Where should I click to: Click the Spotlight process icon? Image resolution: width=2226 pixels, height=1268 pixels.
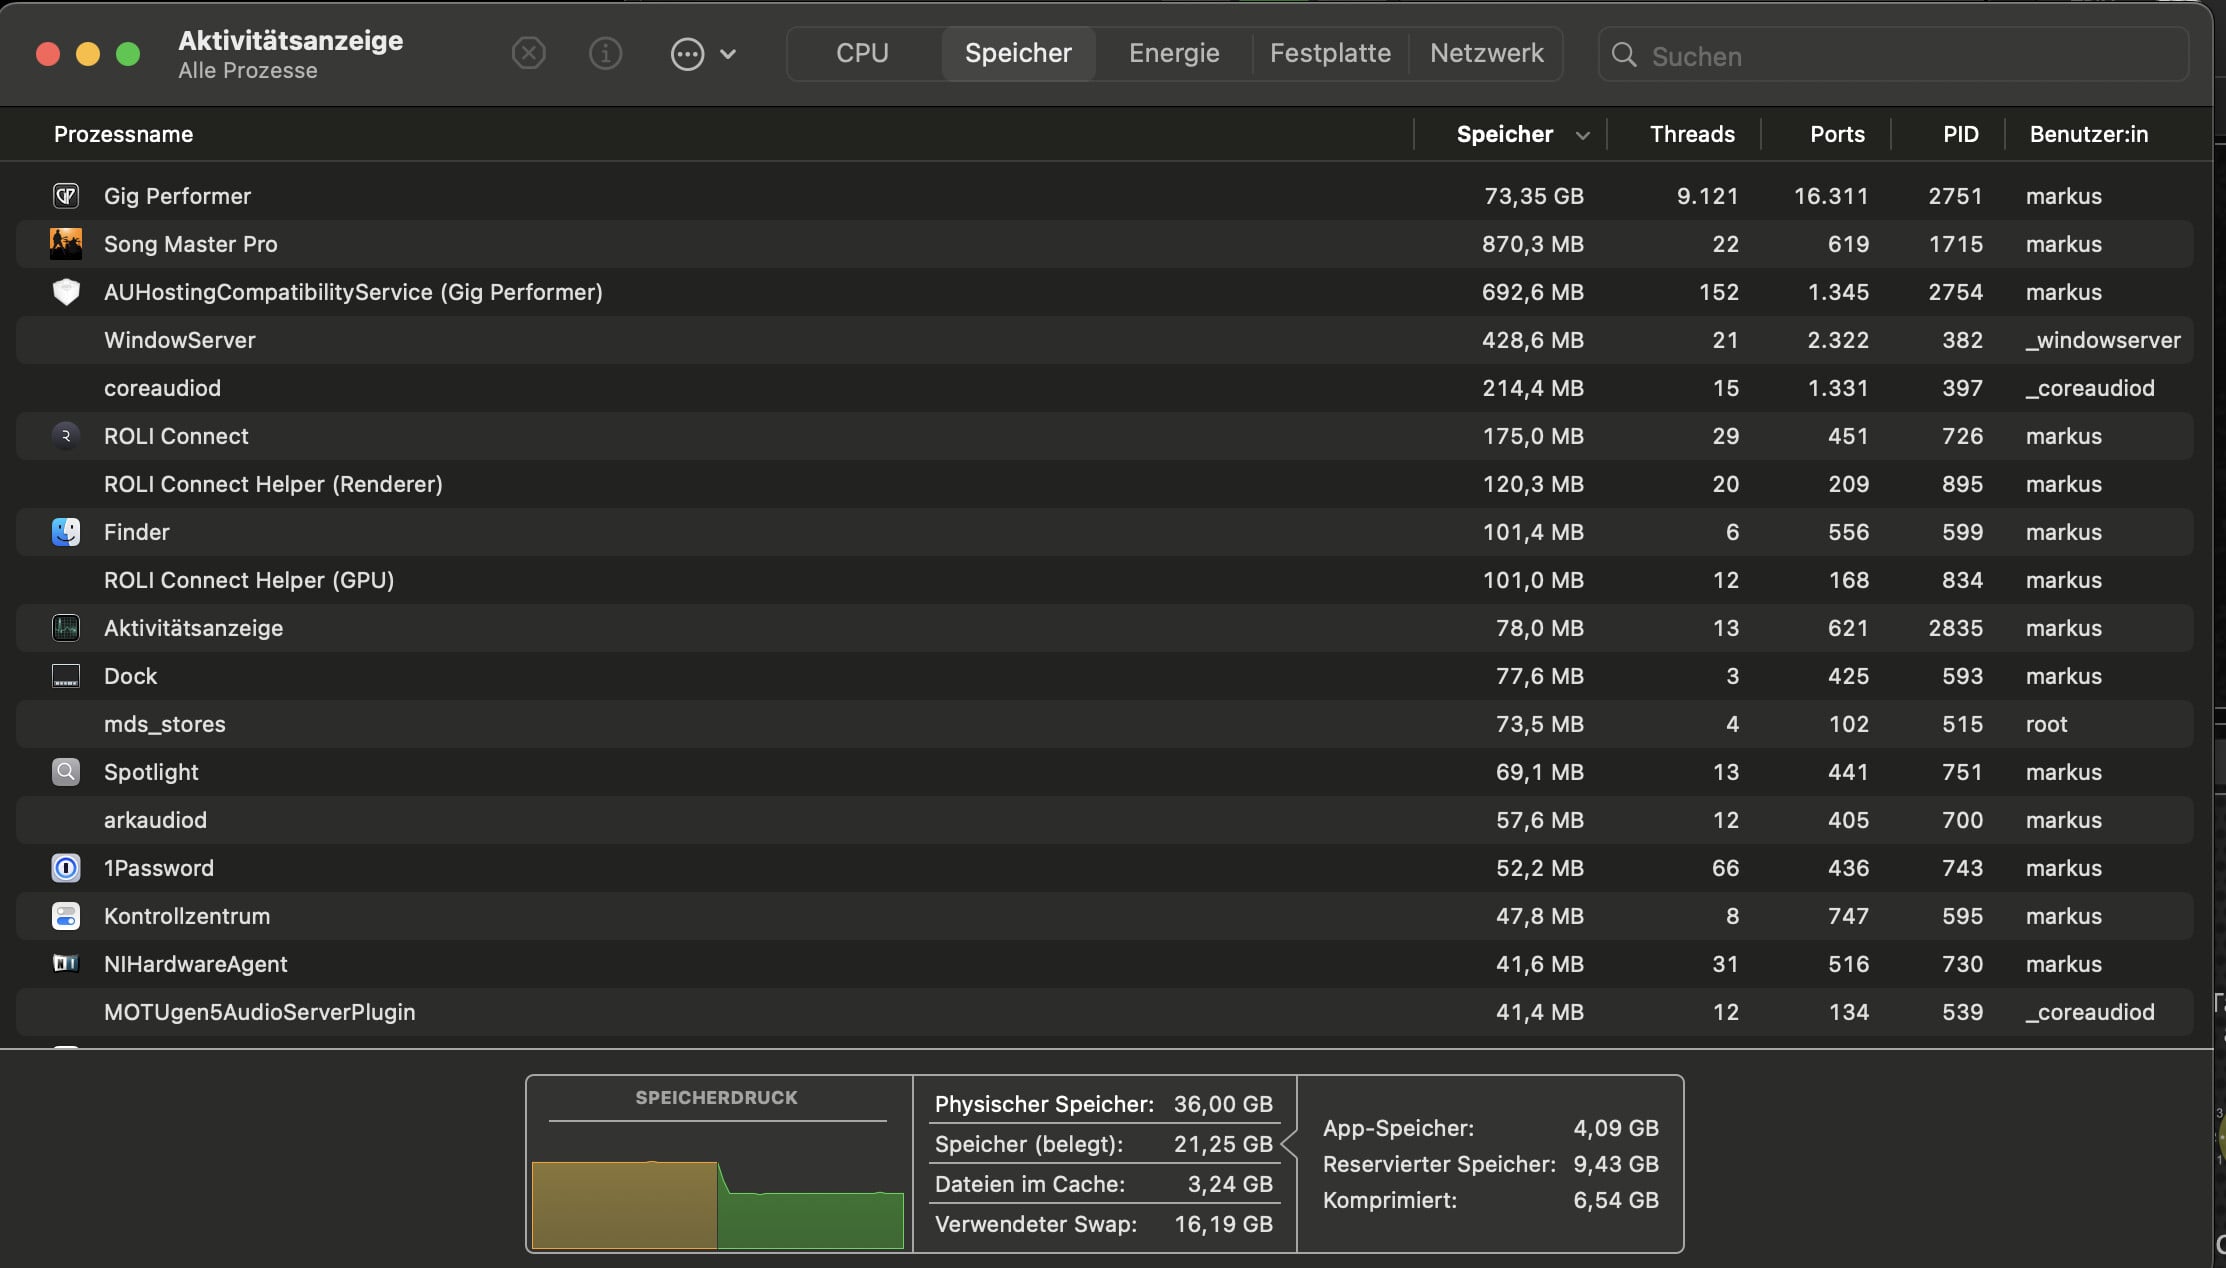(66, 772)
